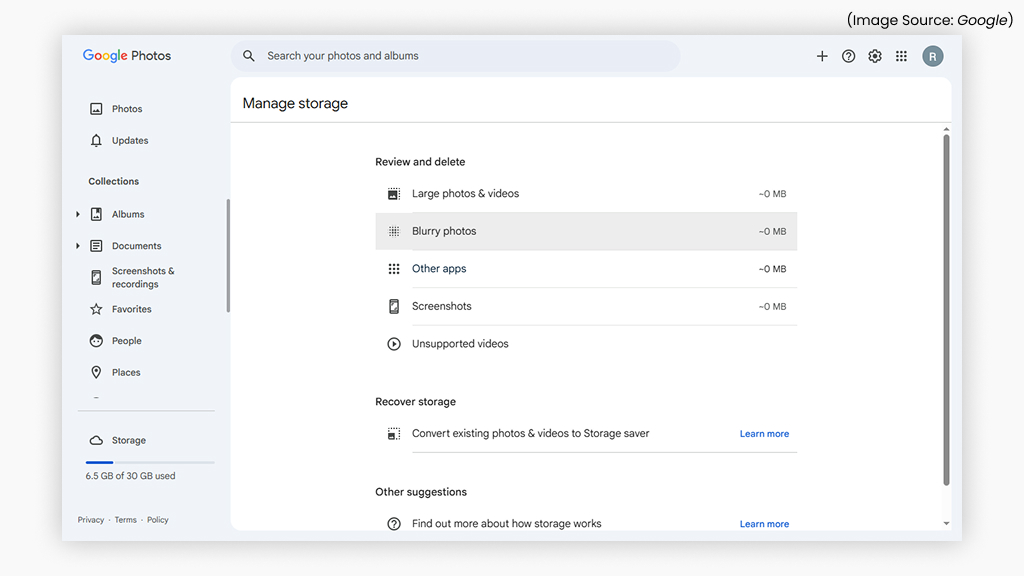Open the Terms link at bottom left
The image size is (1024, 576).
(x=125, y=519)
